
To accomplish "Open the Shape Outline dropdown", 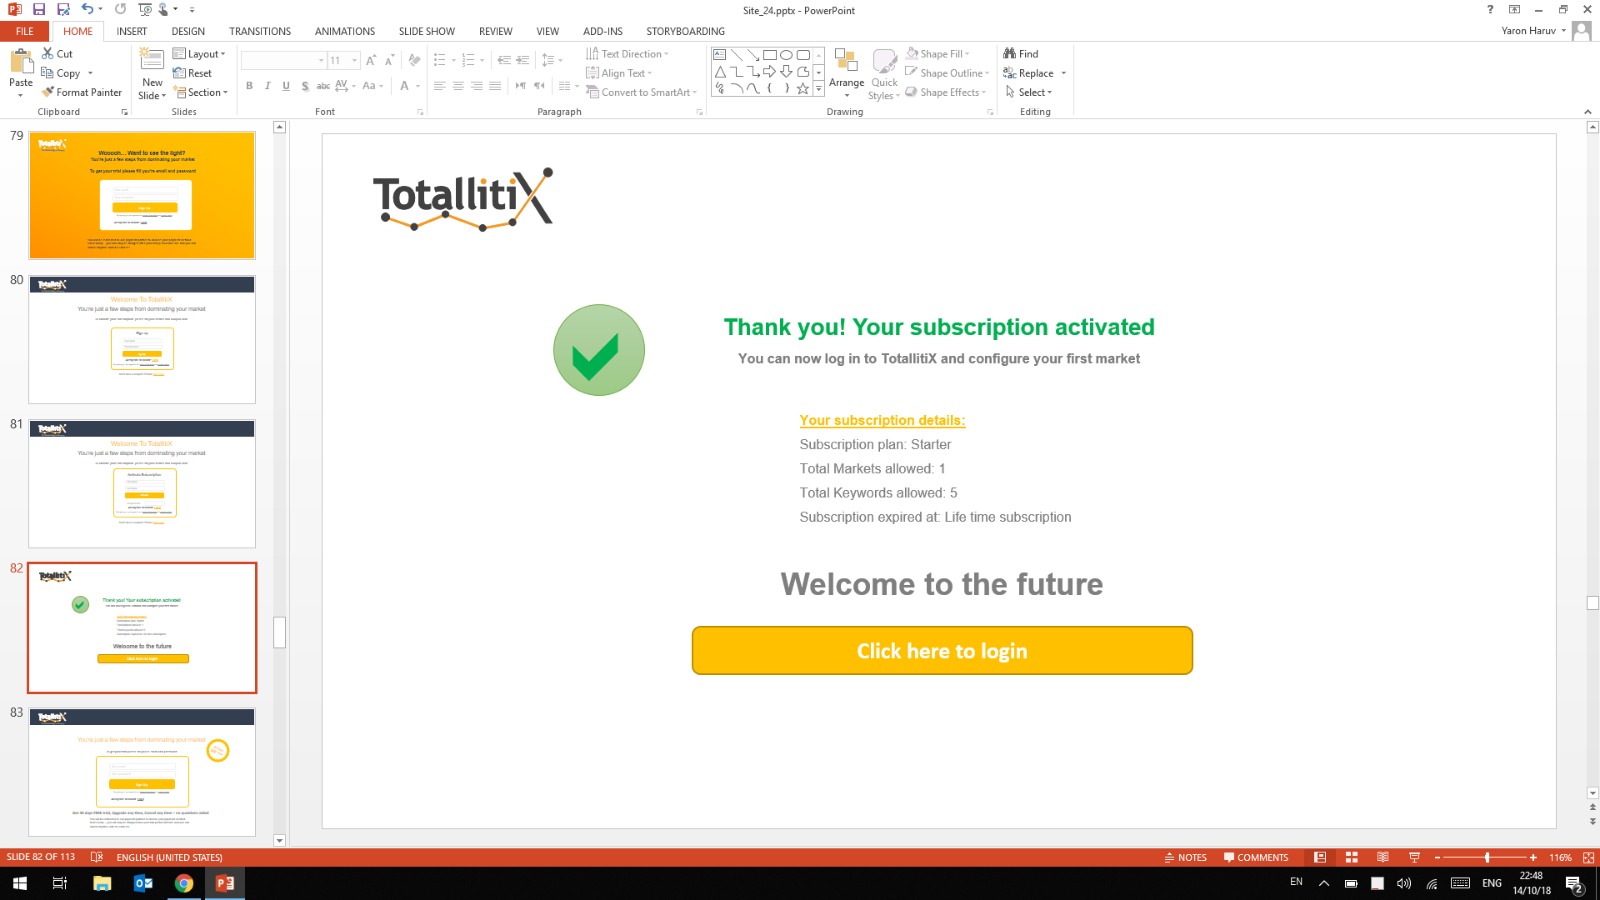I will [947, 73].
